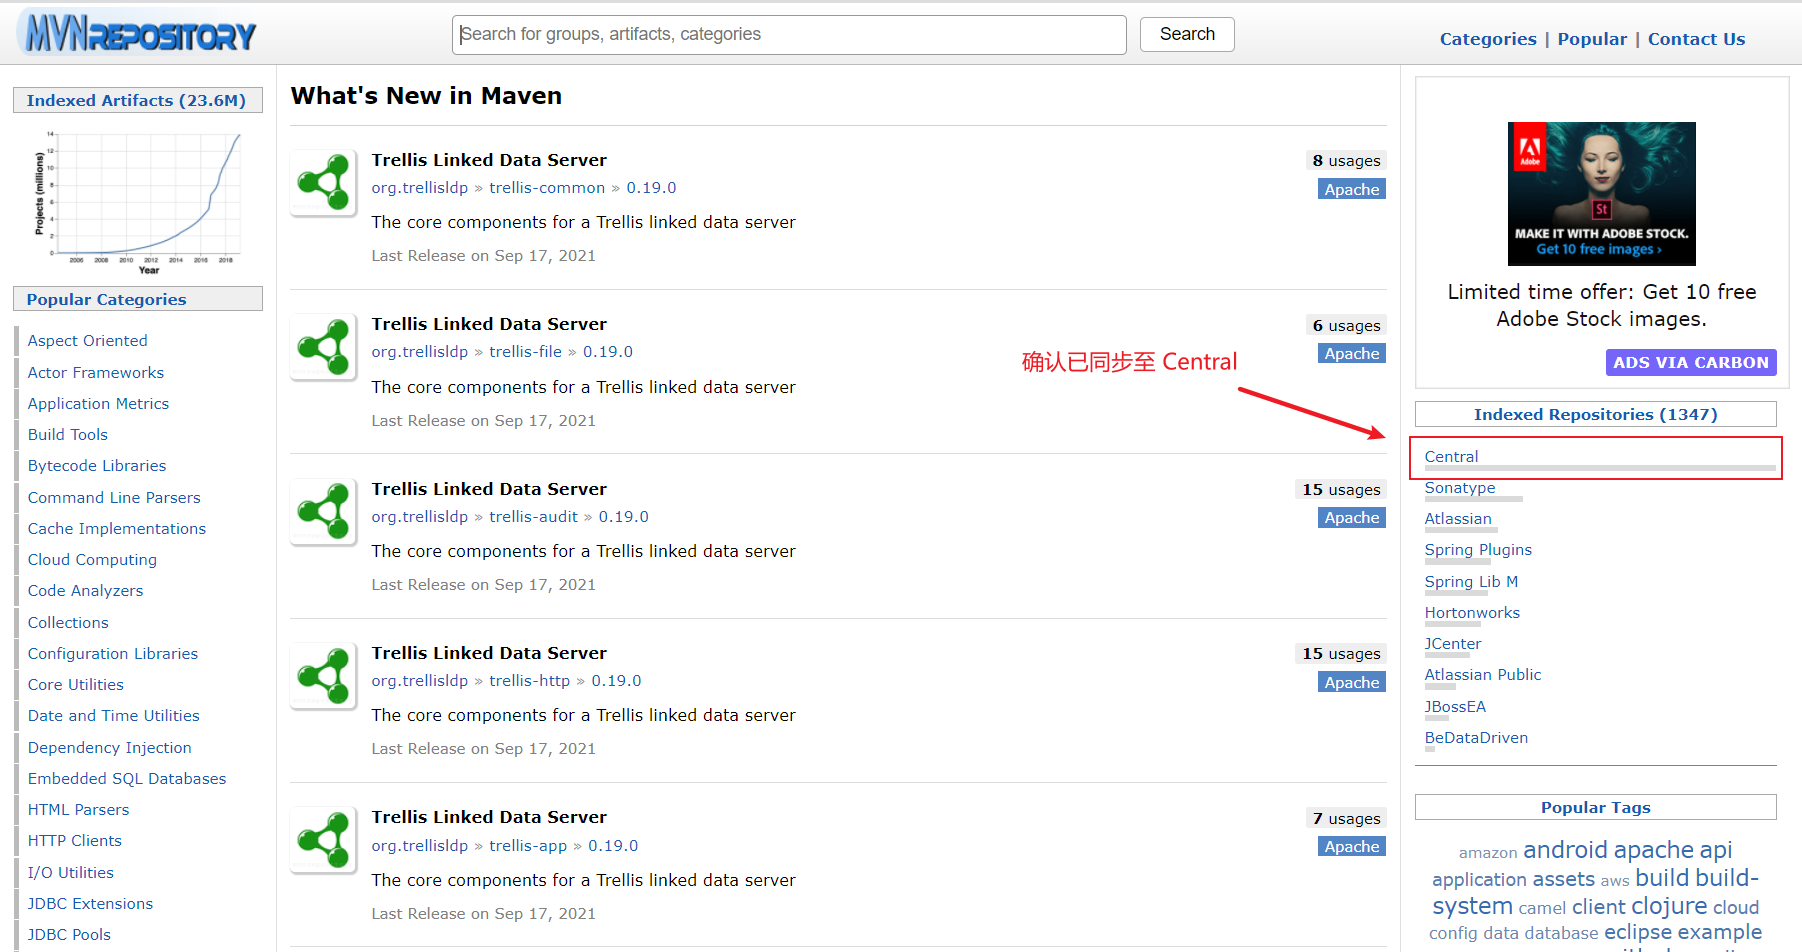This screenshot has width=1802, height=952.
Task: Select the eclipse tag
Action: (1638, 932)
